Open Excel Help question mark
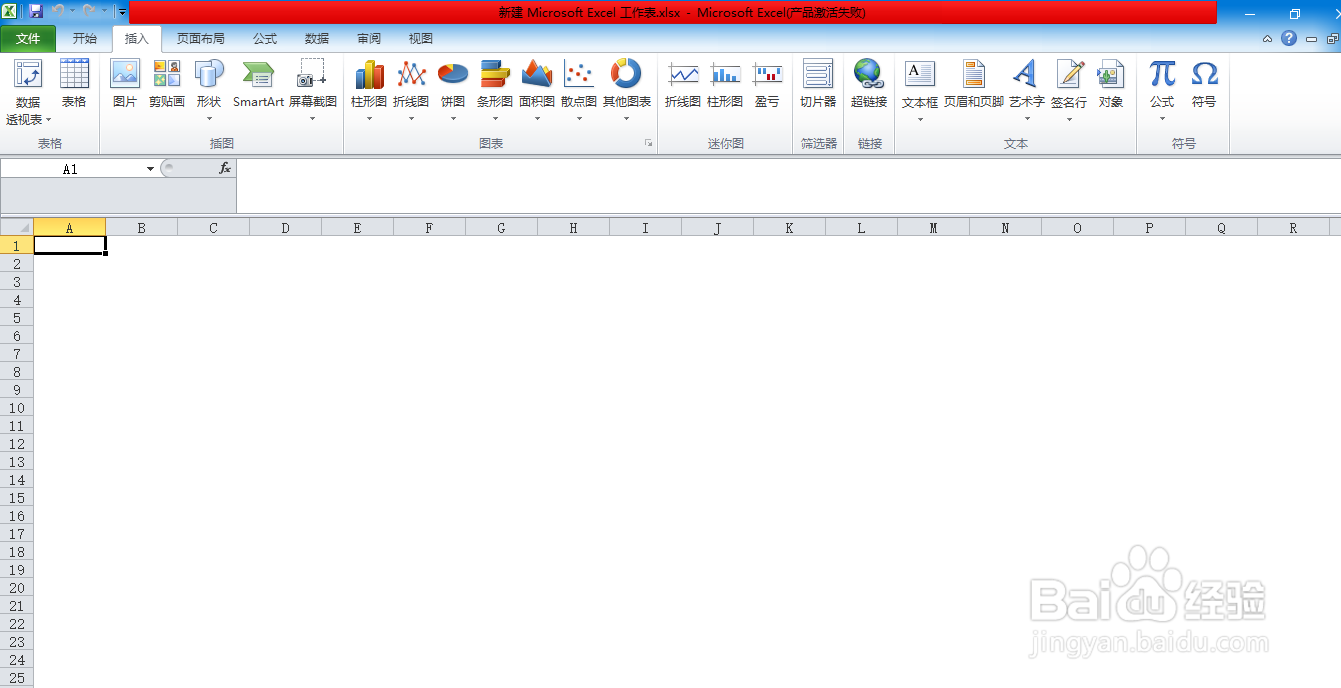This screenshot has height=688, width=1341. (x=1289, y=38)
